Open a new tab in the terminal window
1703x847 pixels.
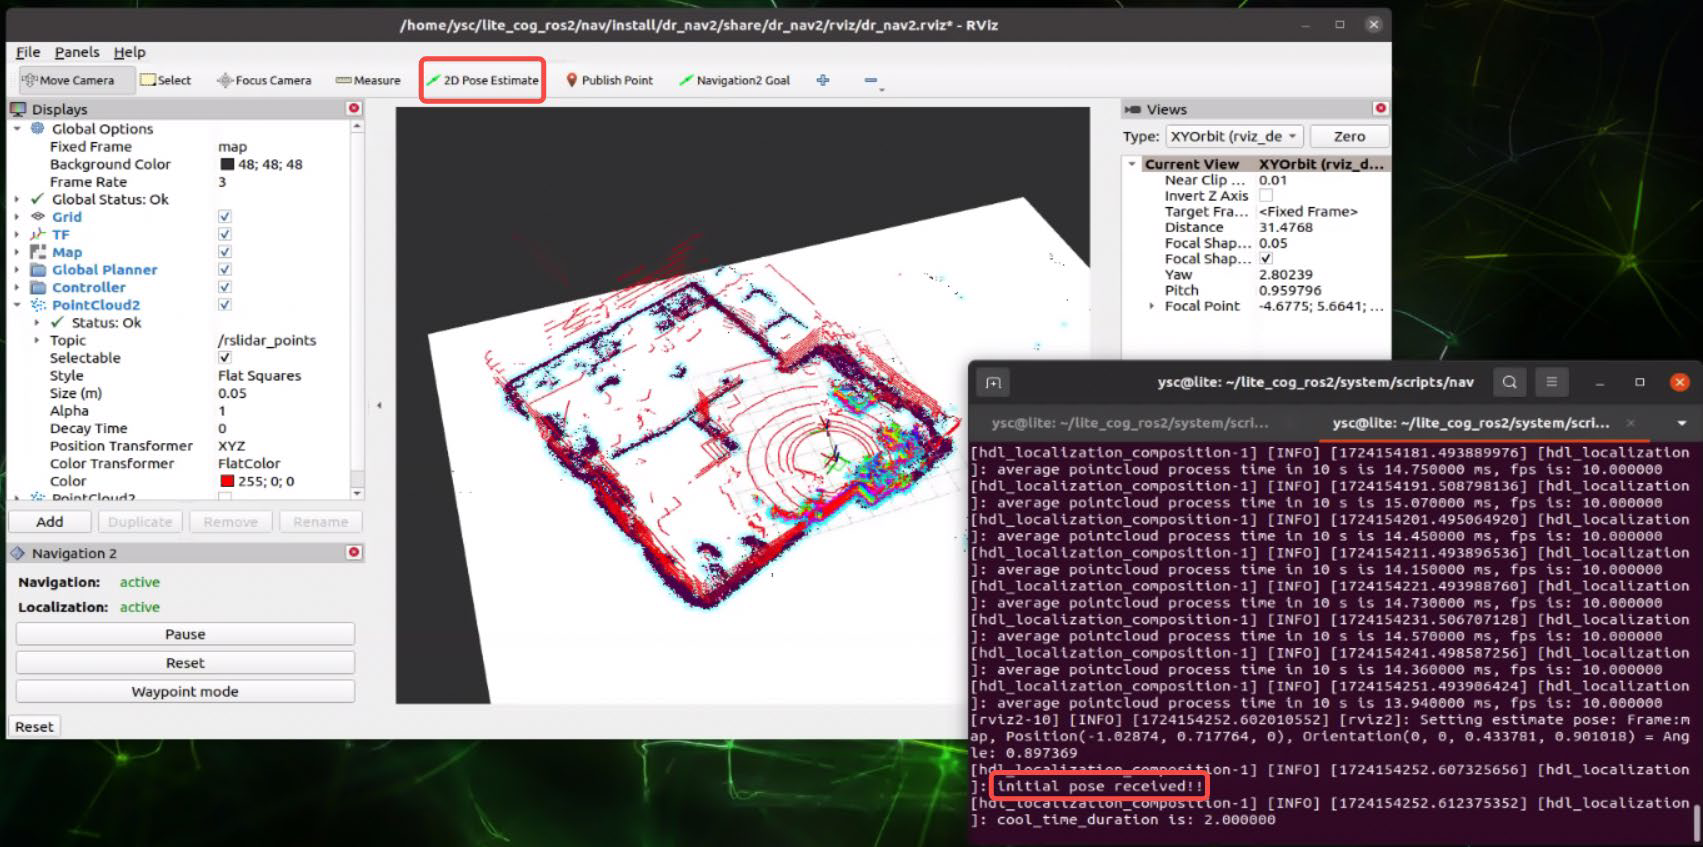point(993,382)
